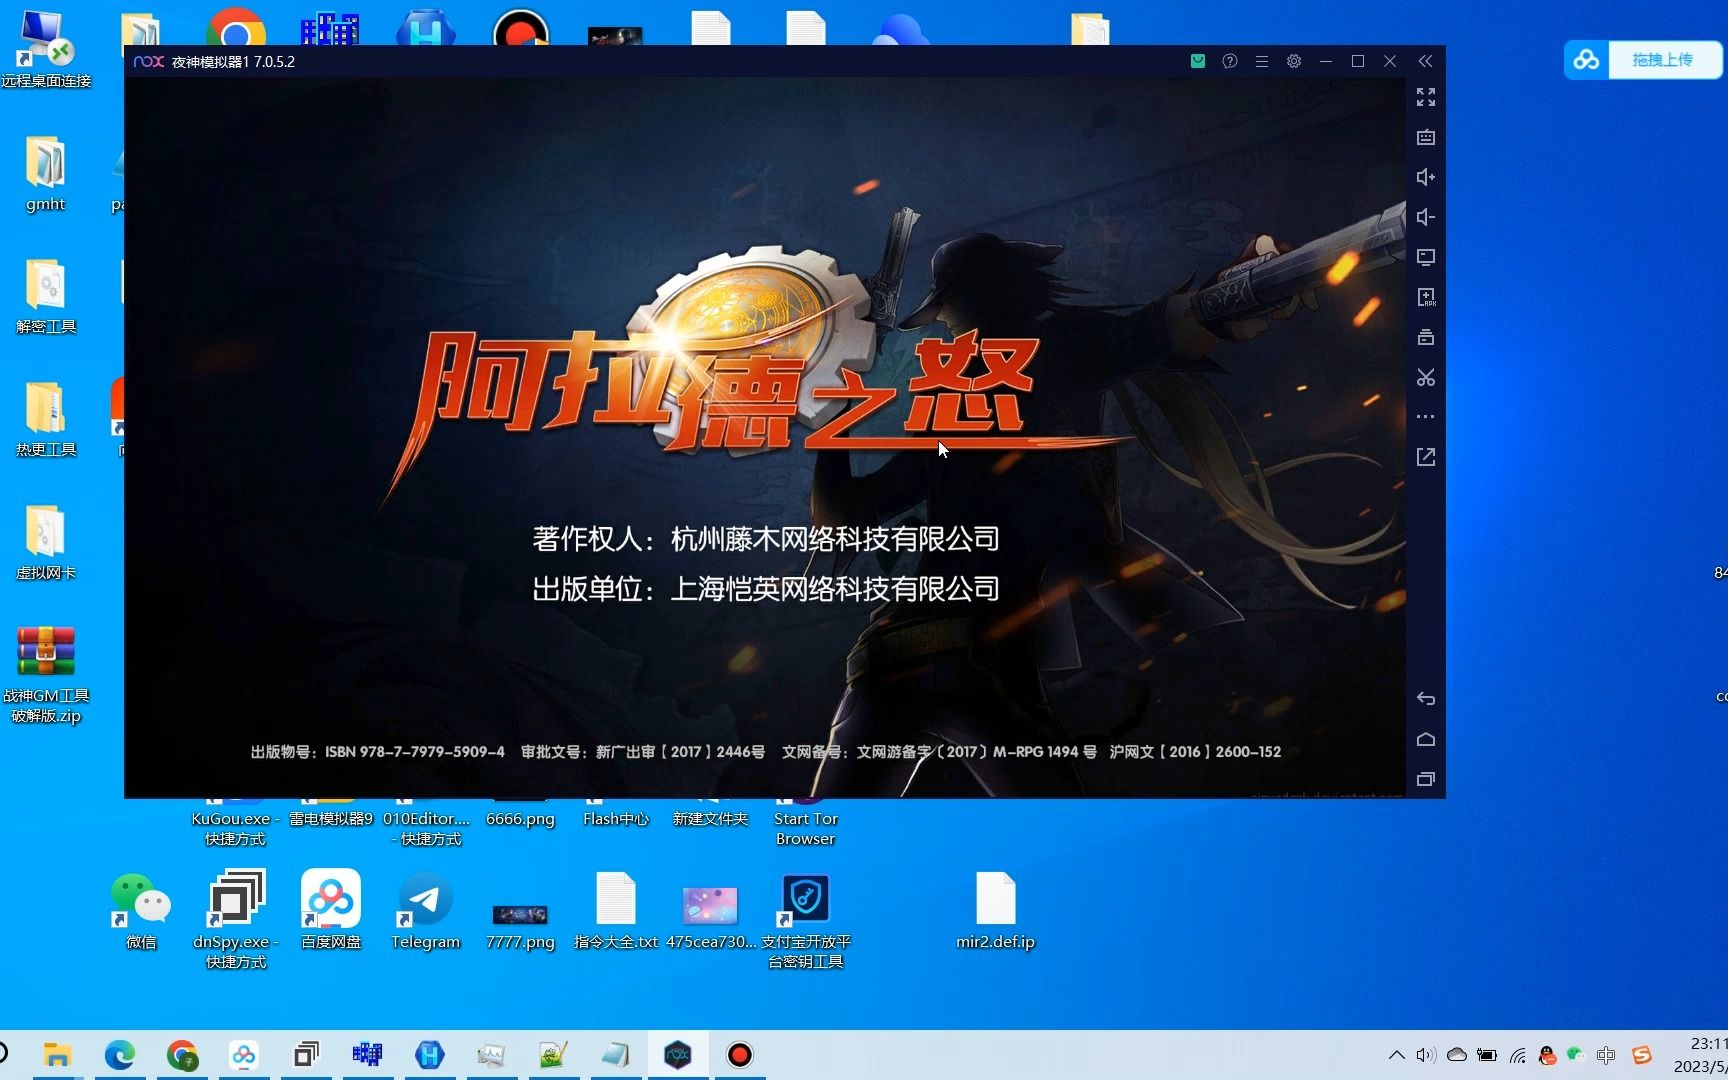The height and width of the screenshot is (1080, 1728).
Task: Select 百度网盘 desktop shortcut
Action: tap(331, 910)
